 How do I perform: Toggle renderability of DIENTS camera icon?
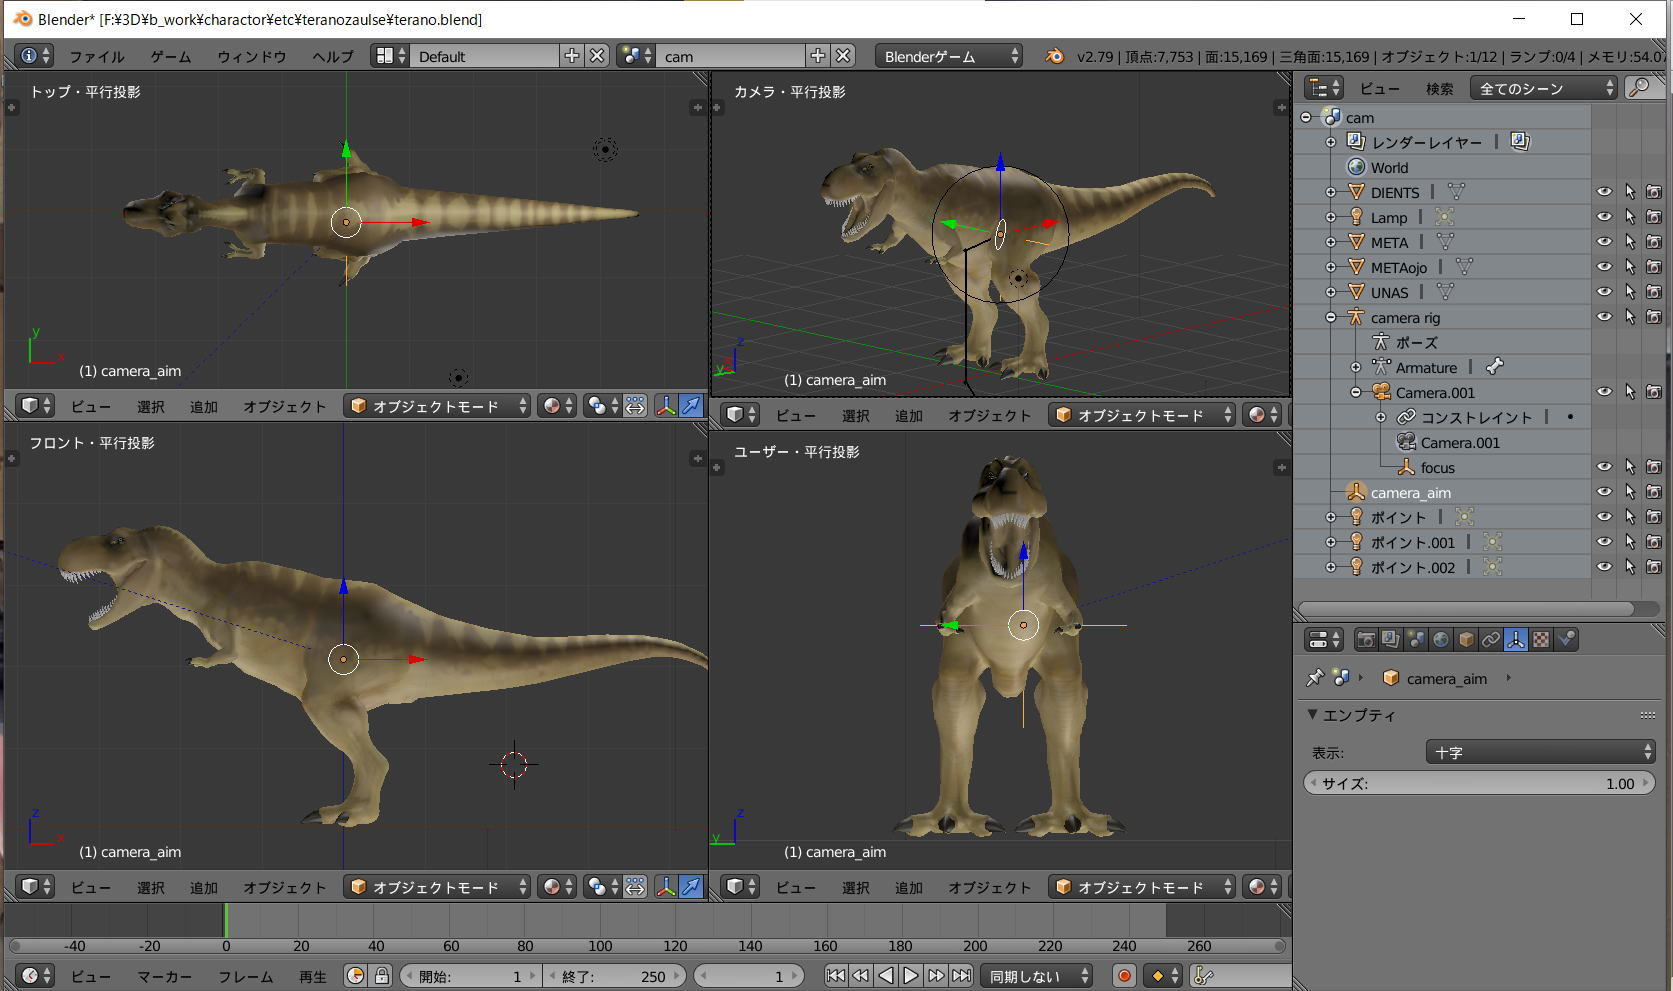(x=1654, y=192)
